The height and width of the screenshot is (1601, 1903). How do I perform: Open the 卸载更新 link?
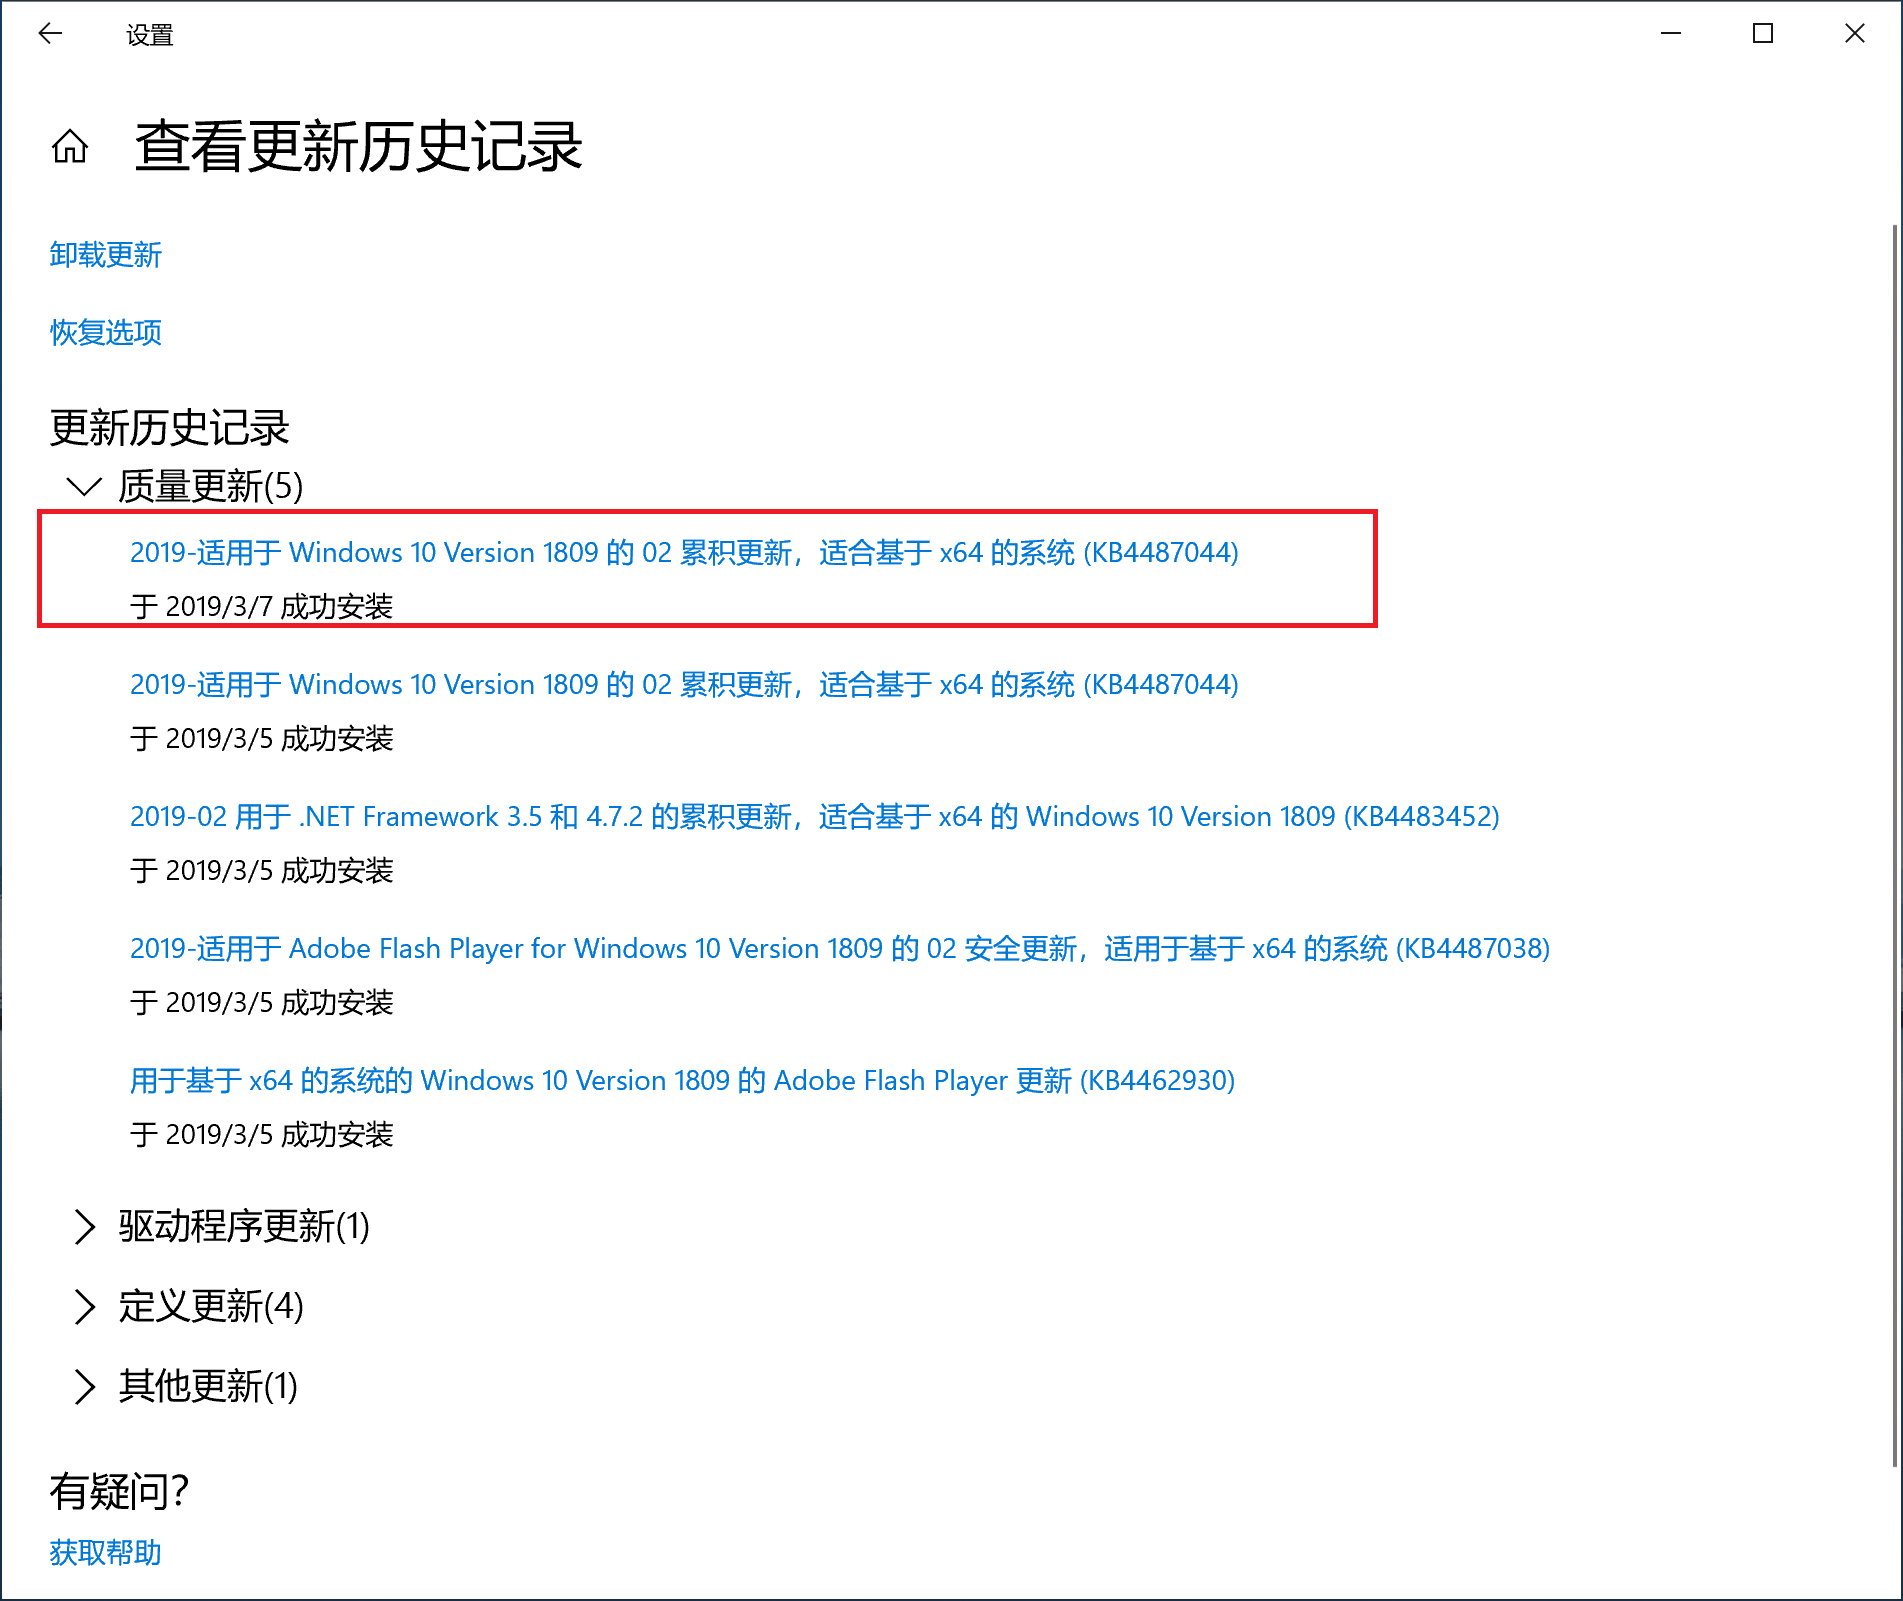pyautogui.click(x=105, y=255)
